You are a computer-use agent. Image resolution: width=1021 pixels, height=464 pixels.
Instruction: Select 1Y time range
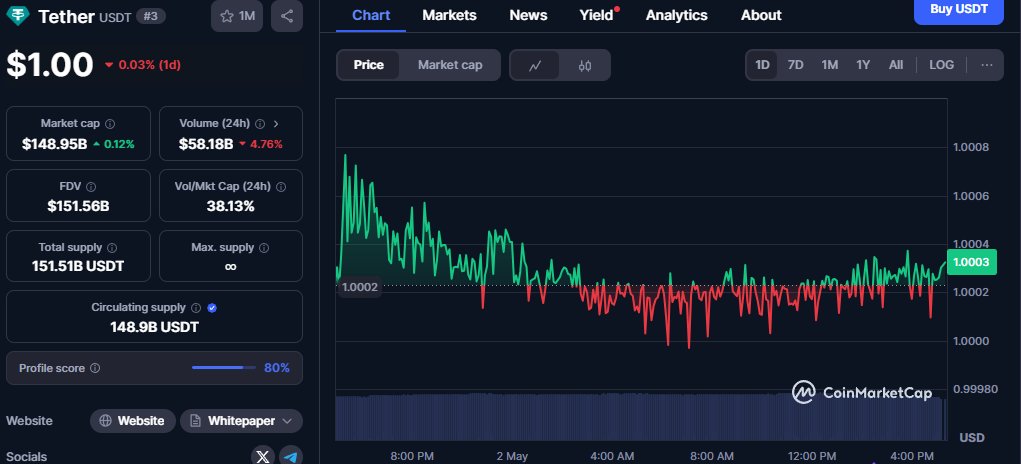(x=863, y=65)
